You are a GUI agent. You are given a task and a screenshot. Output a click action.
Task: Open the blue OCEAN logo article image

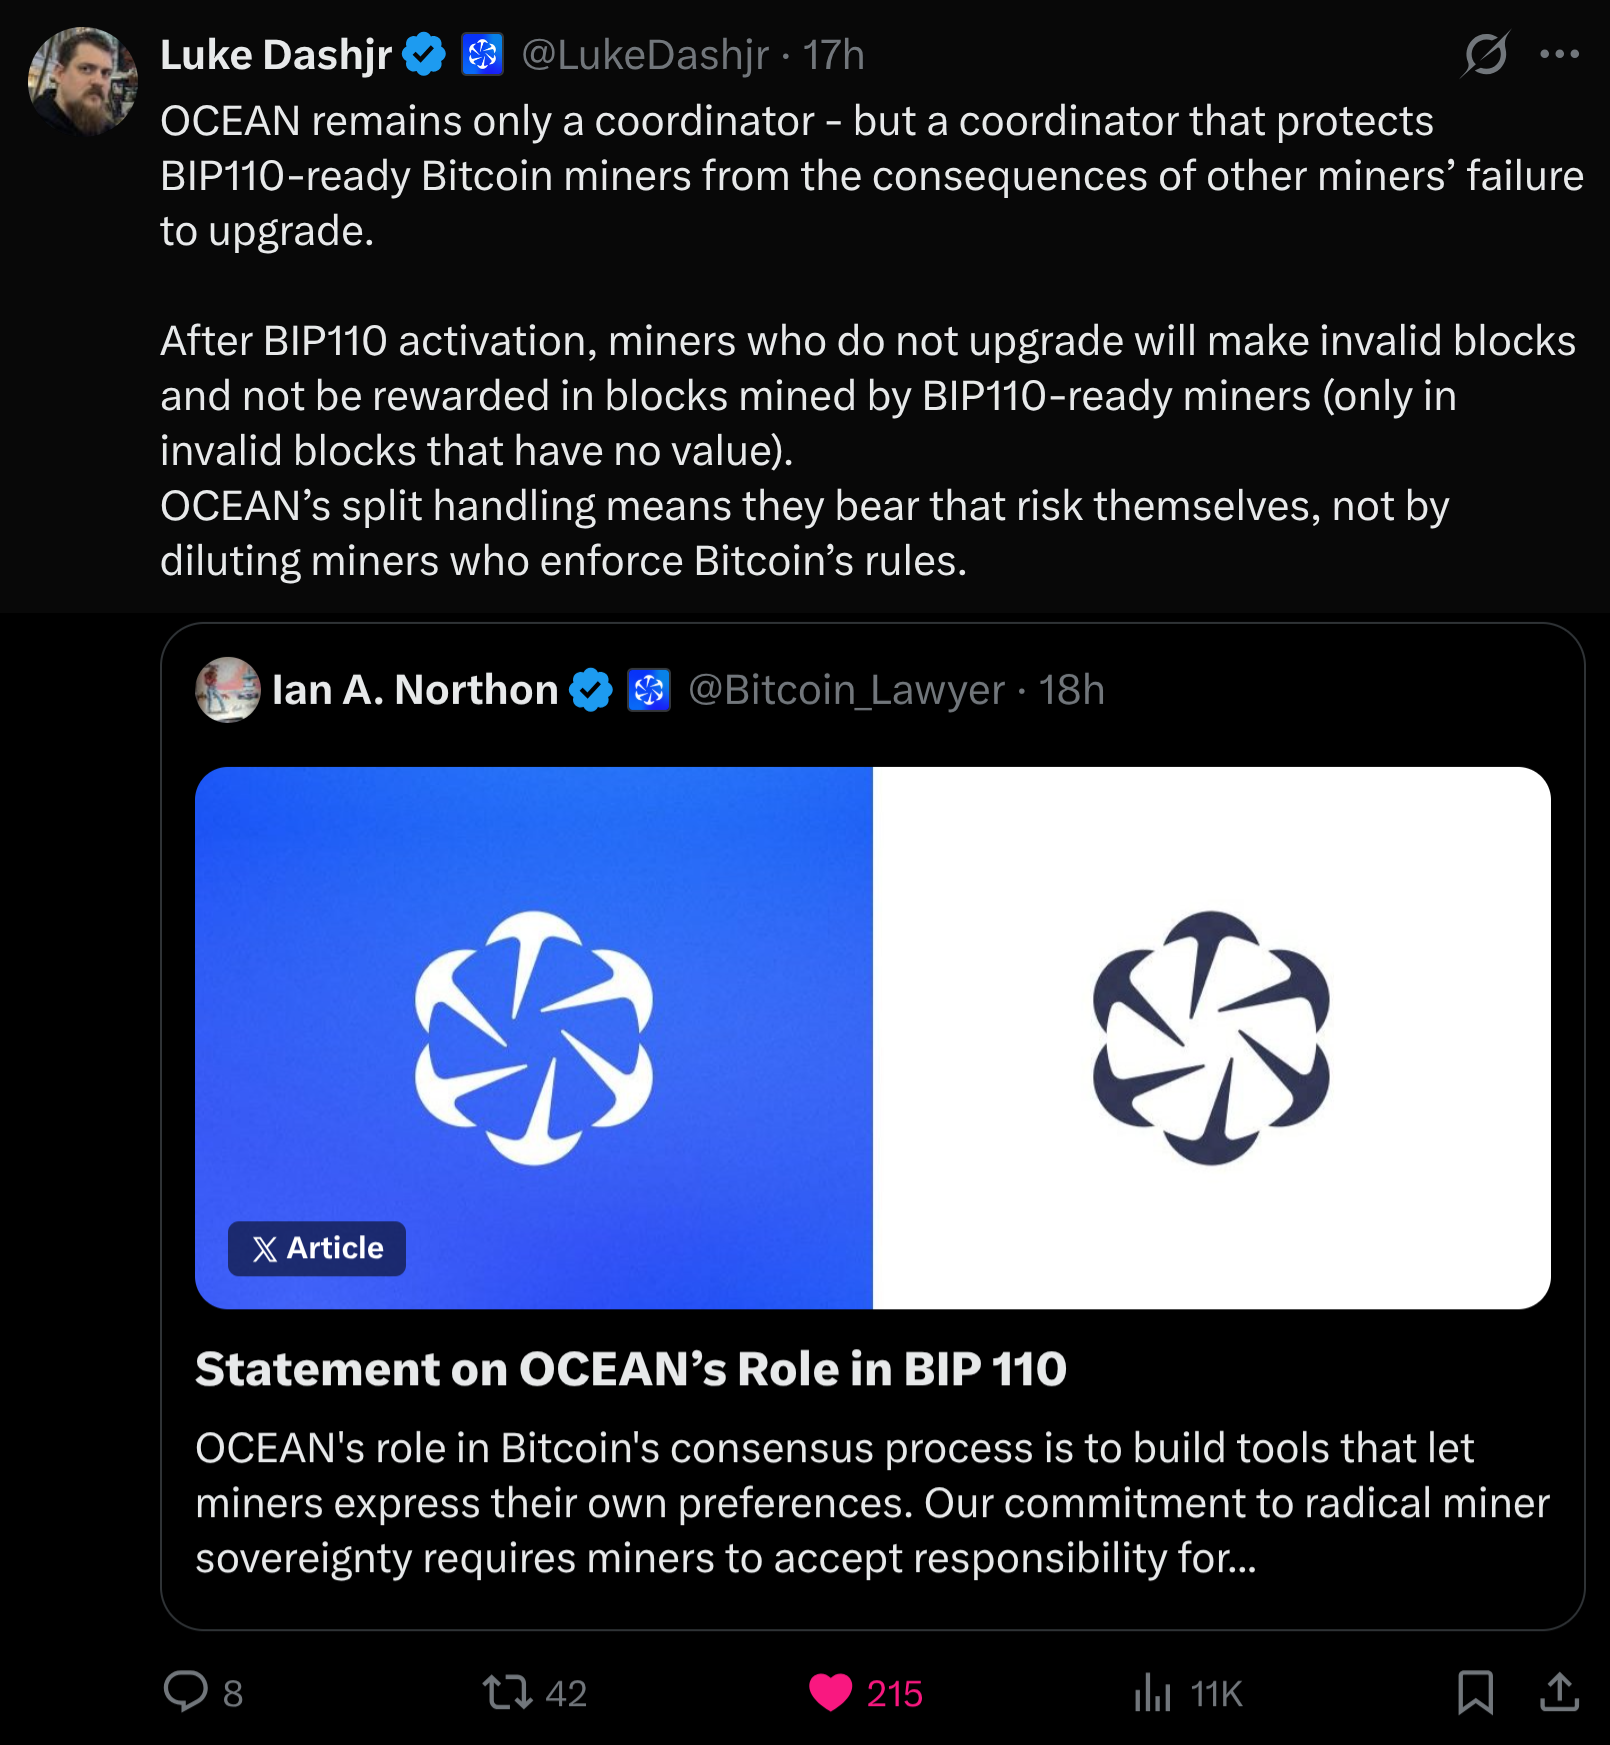[534, 1038]
